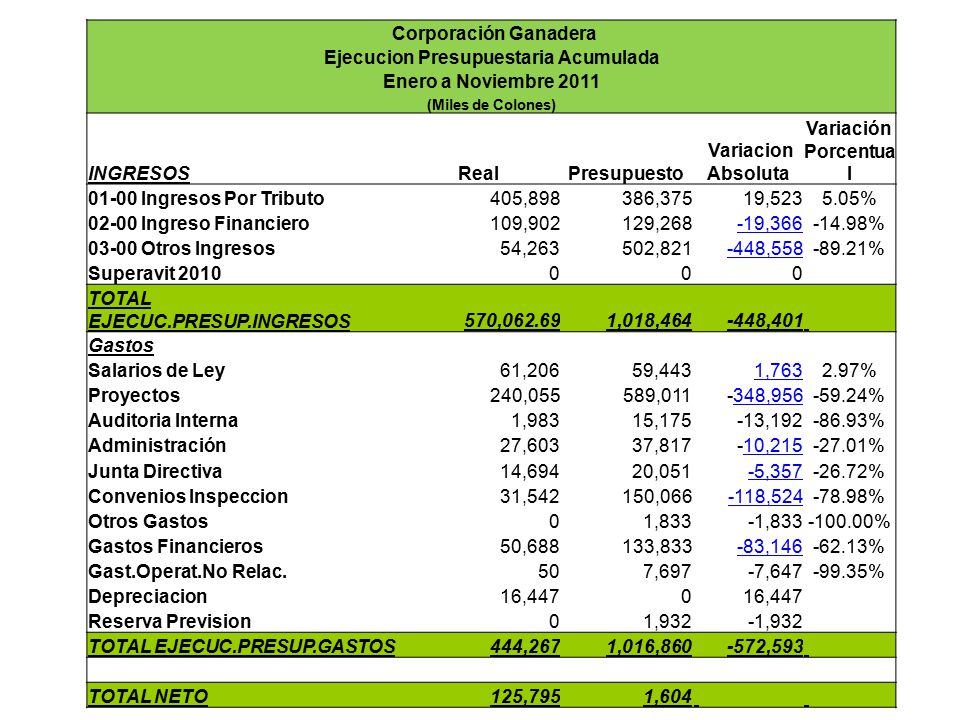Select 'Variacion Absoluta' column header
960x720 pixels.
pos(749,162)
